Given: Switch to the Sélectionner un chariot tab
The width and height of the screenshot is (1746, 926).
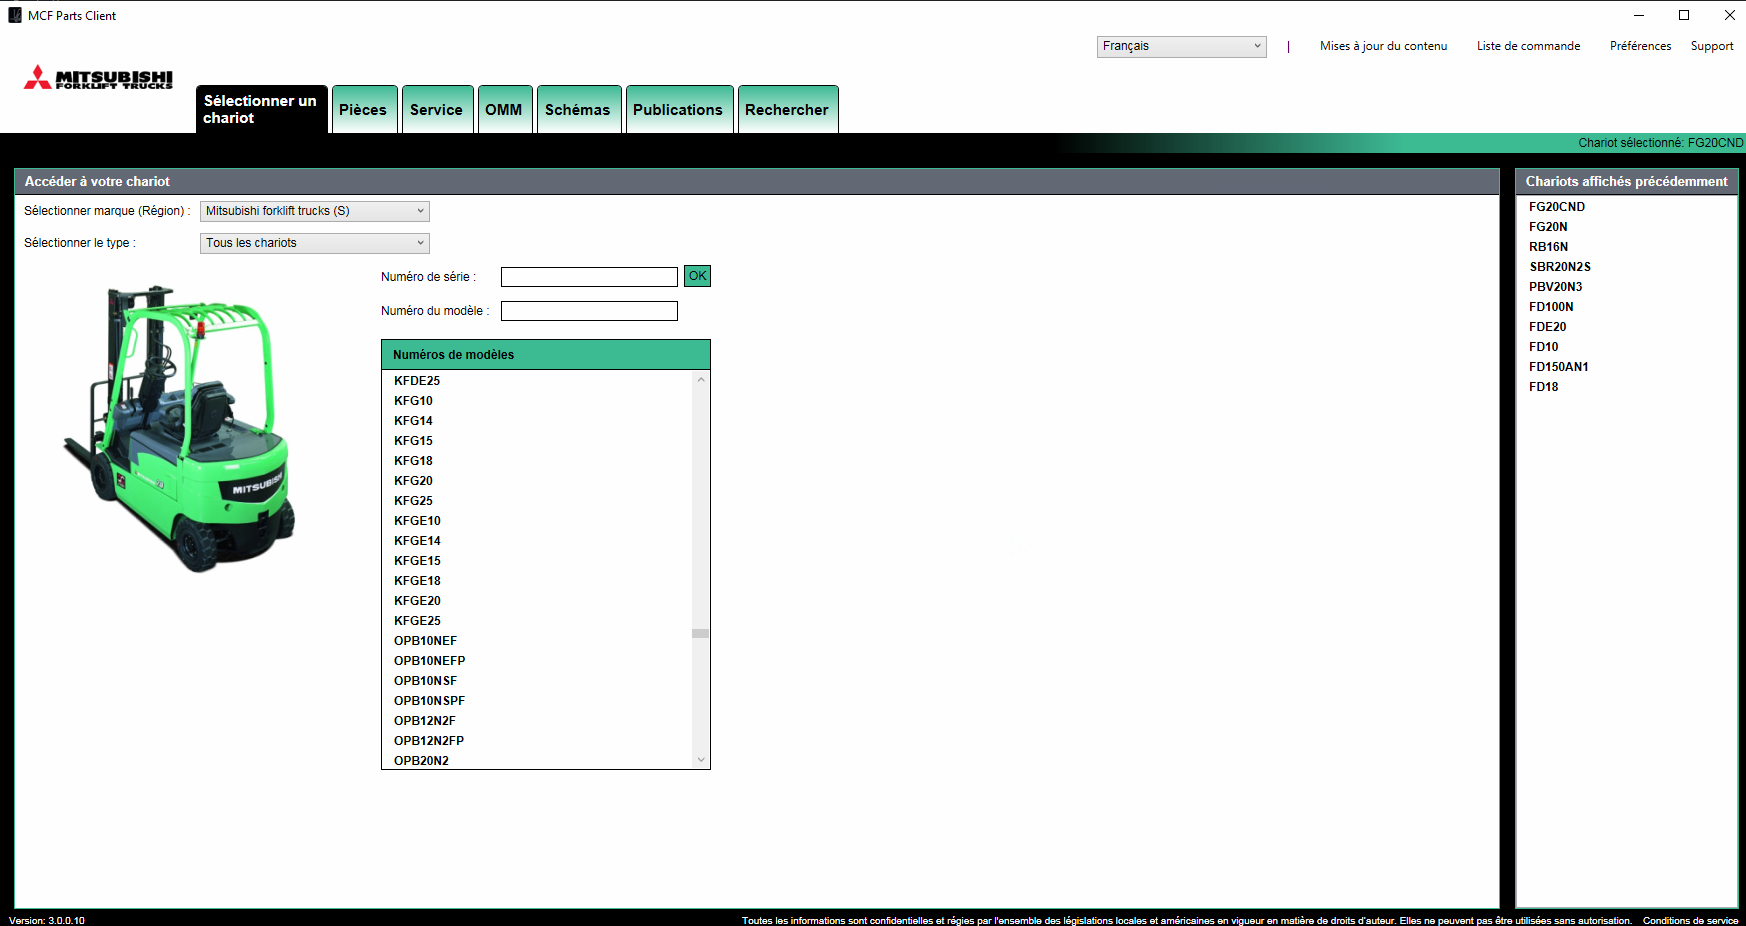Looking at the screenshot, I should tap(262, 109).
